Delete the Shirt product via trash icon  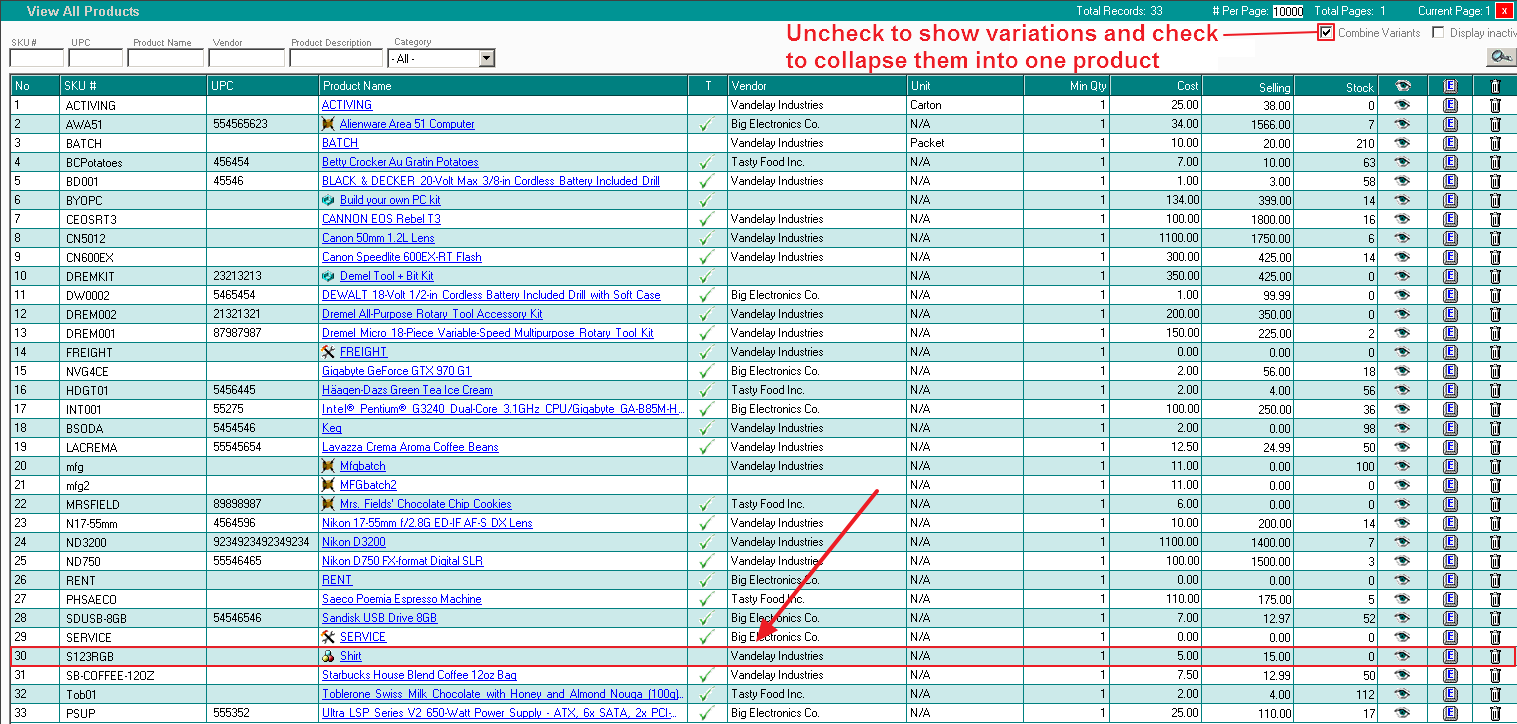(x=1495, y=656)
